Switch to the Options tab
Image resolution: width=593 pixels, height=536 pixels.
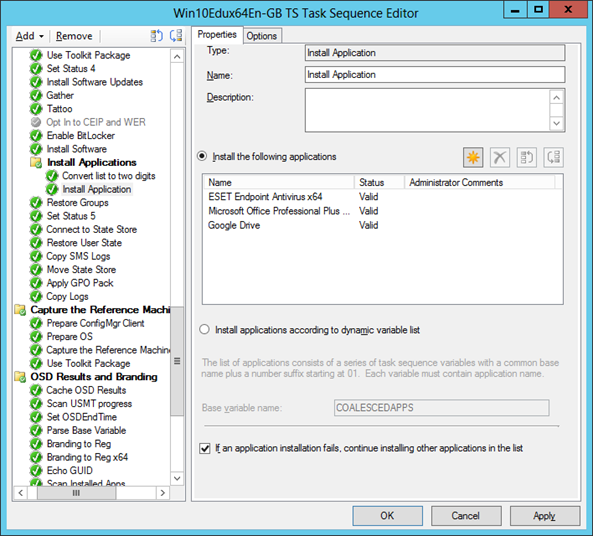click(262, 36)
